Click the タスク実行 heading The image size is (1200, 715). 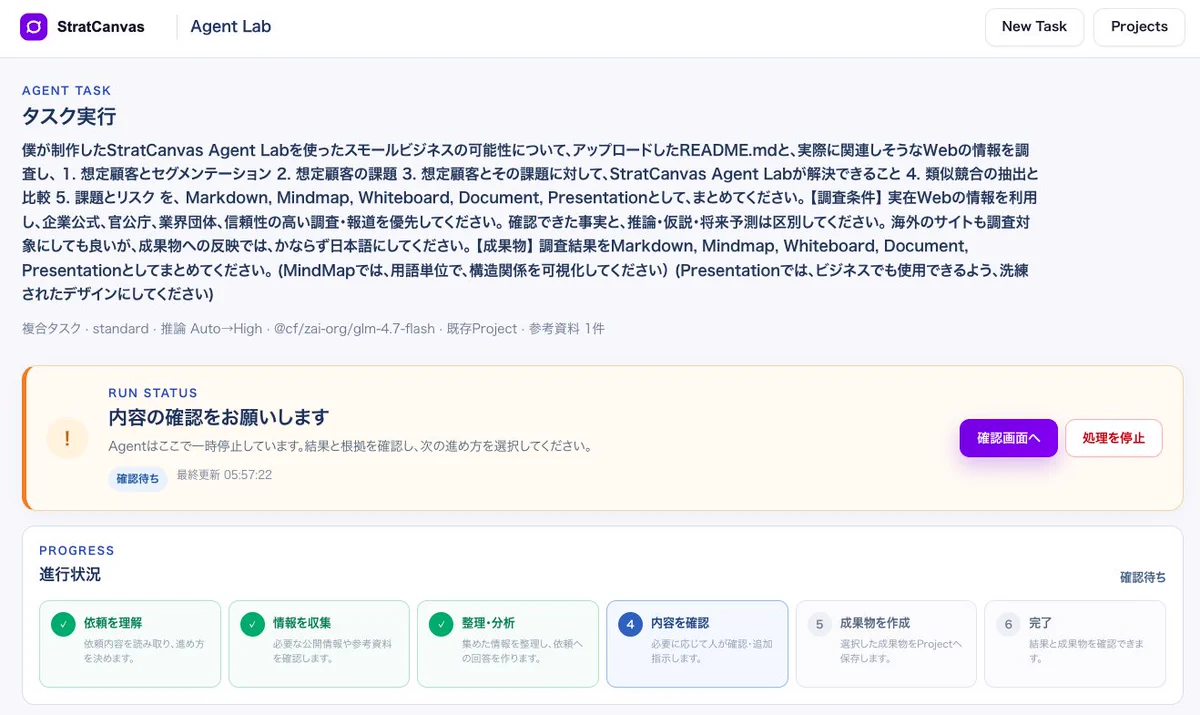click(69, 116)
